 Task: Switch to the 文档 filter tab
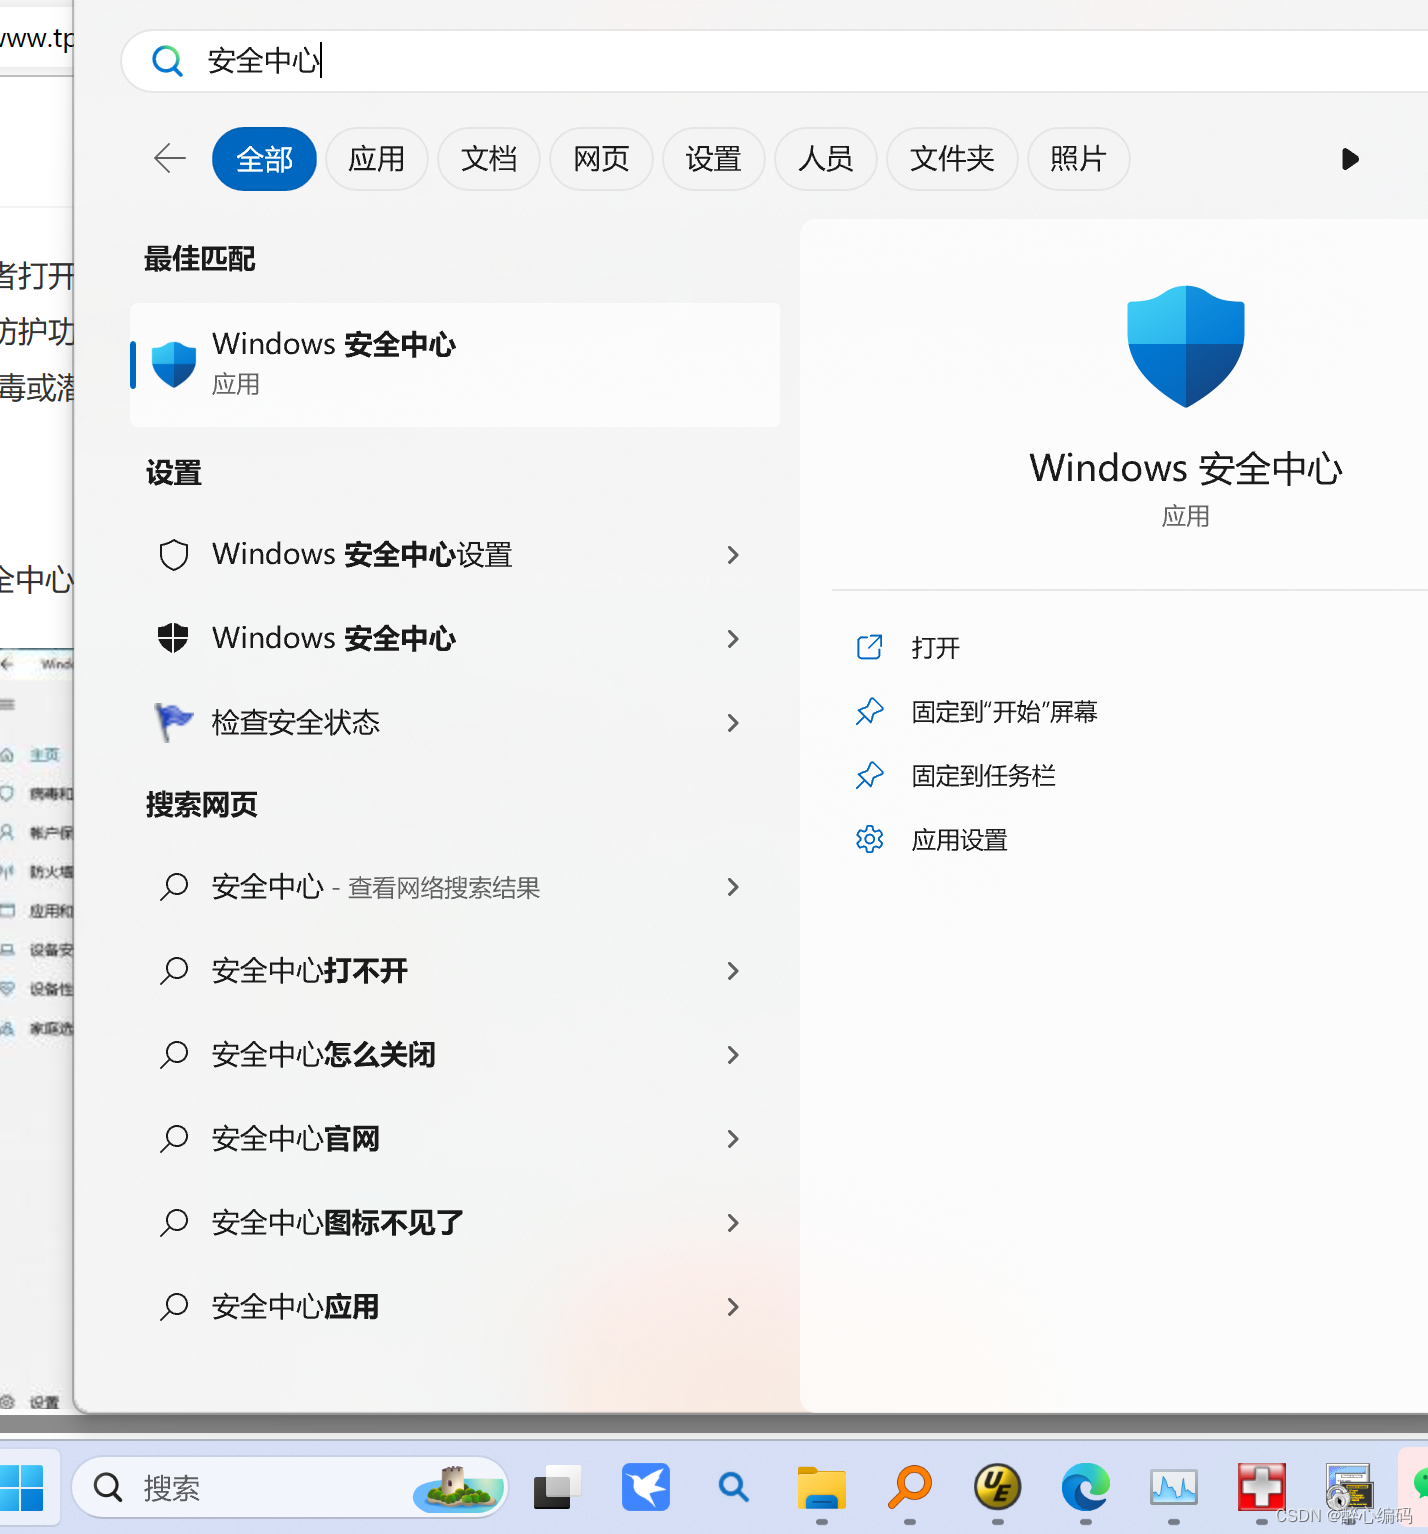tap(489, 159)
